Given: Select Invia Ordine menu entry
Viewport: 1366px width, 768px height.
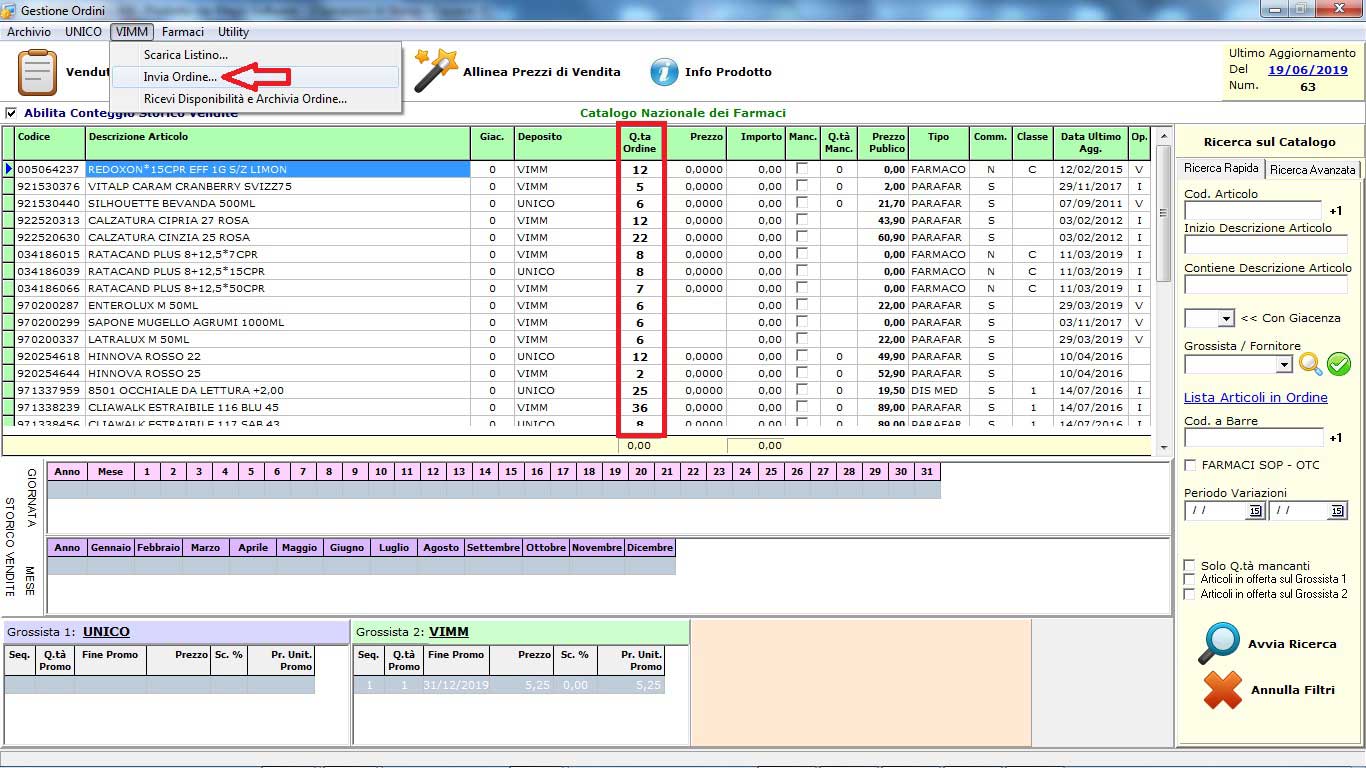Looking at the screenshot, I should [x=256, y=77].
